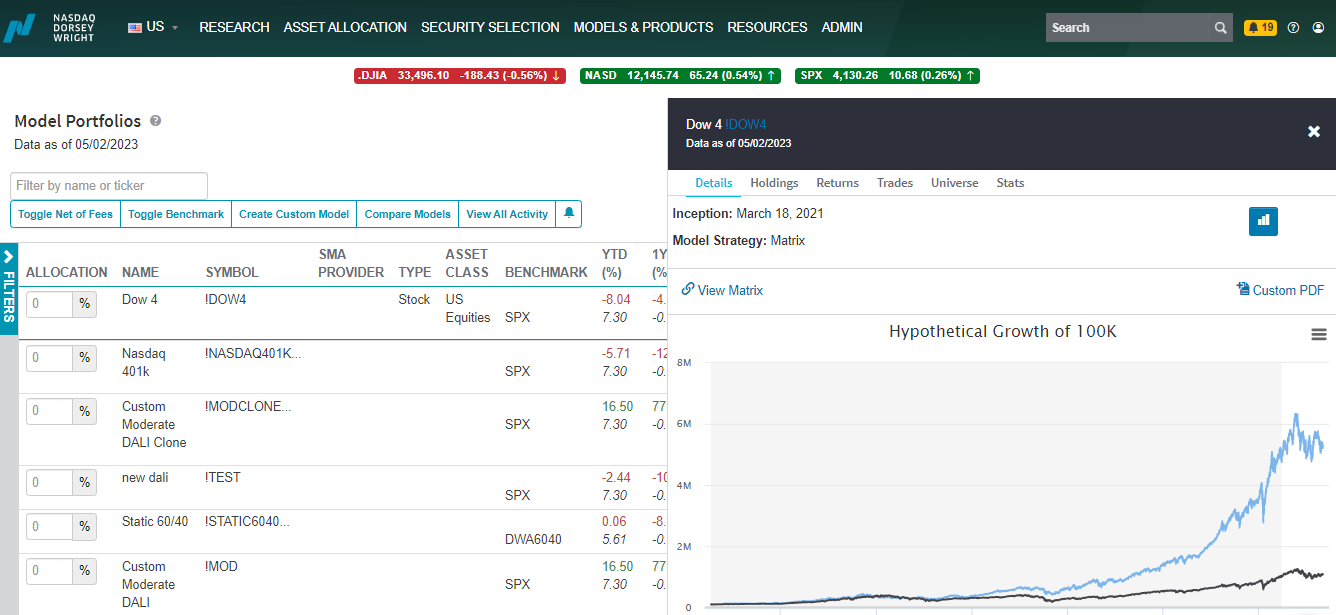
Task: Click the blue bar chart icon button
Action: point(1263,221)
